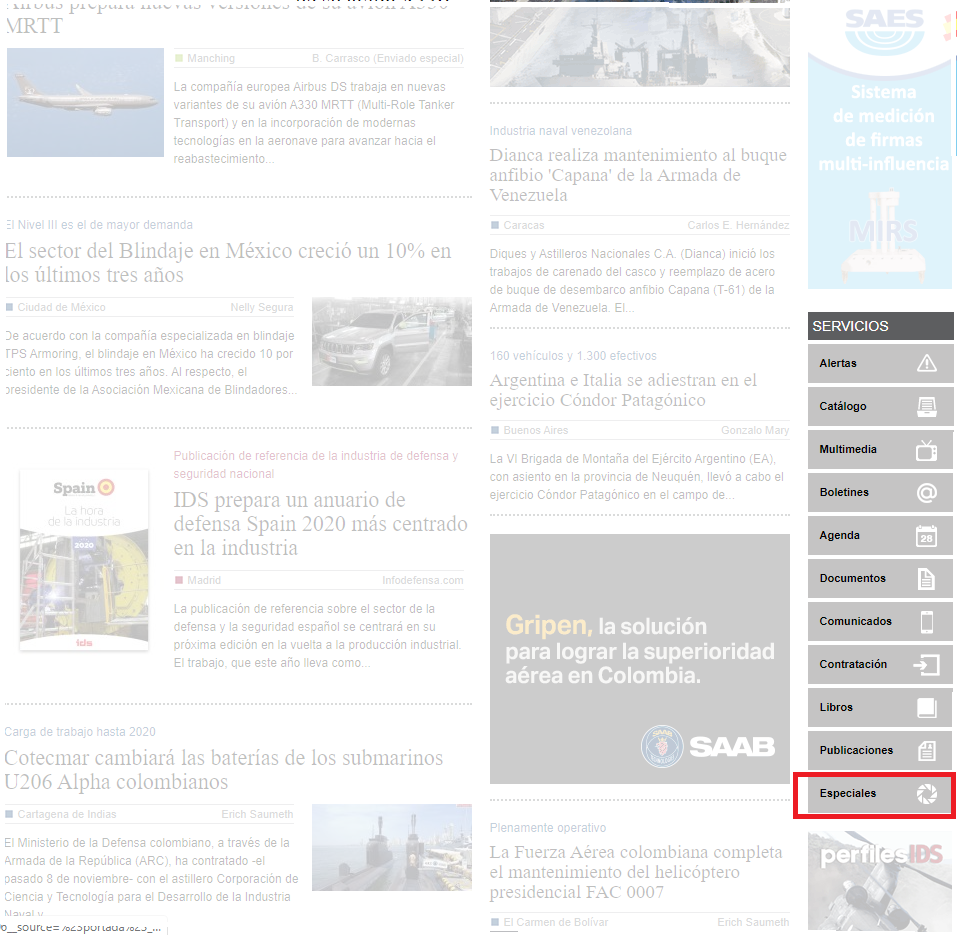Screen dimensions: 957x935
Task: Click the 'Madrid' dateline
Action: (204, 580)
